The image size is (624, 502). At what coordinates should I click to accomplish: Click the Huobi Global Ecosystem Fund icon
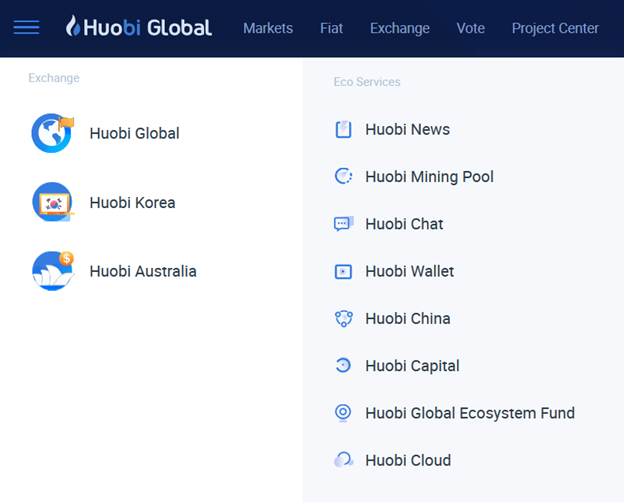click(x=343, y=413)
